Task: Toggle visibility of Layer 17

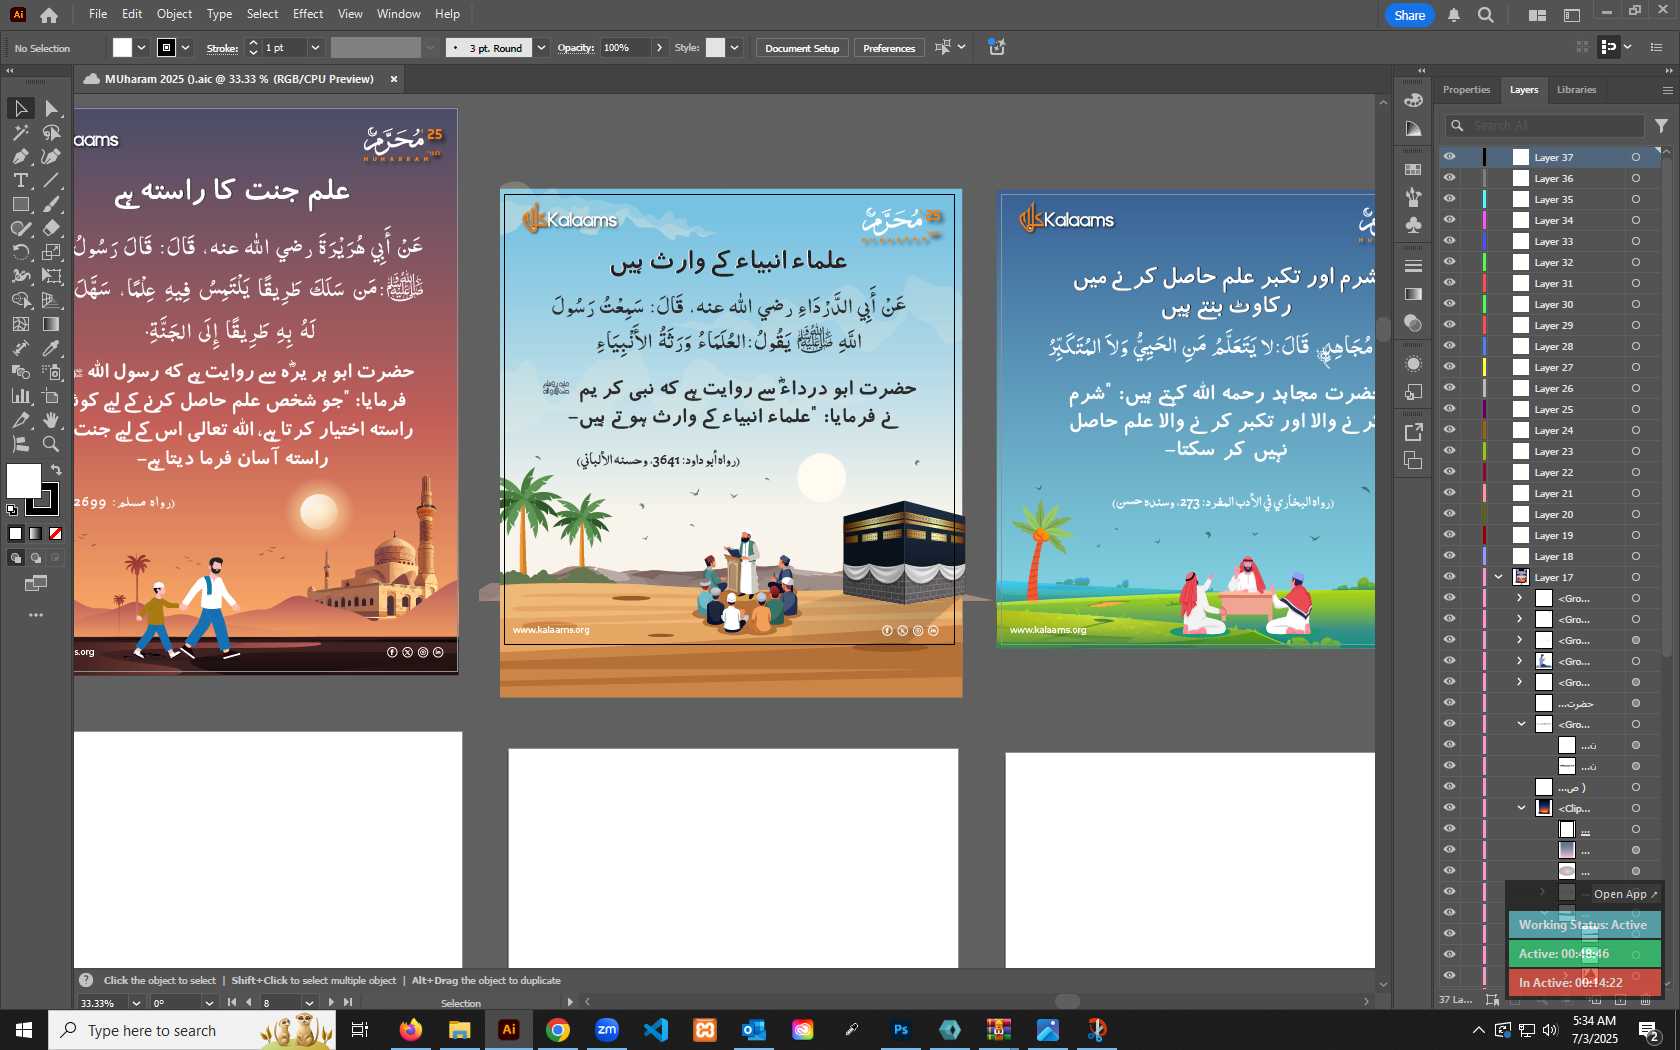Action: [x=1449, y=577]
